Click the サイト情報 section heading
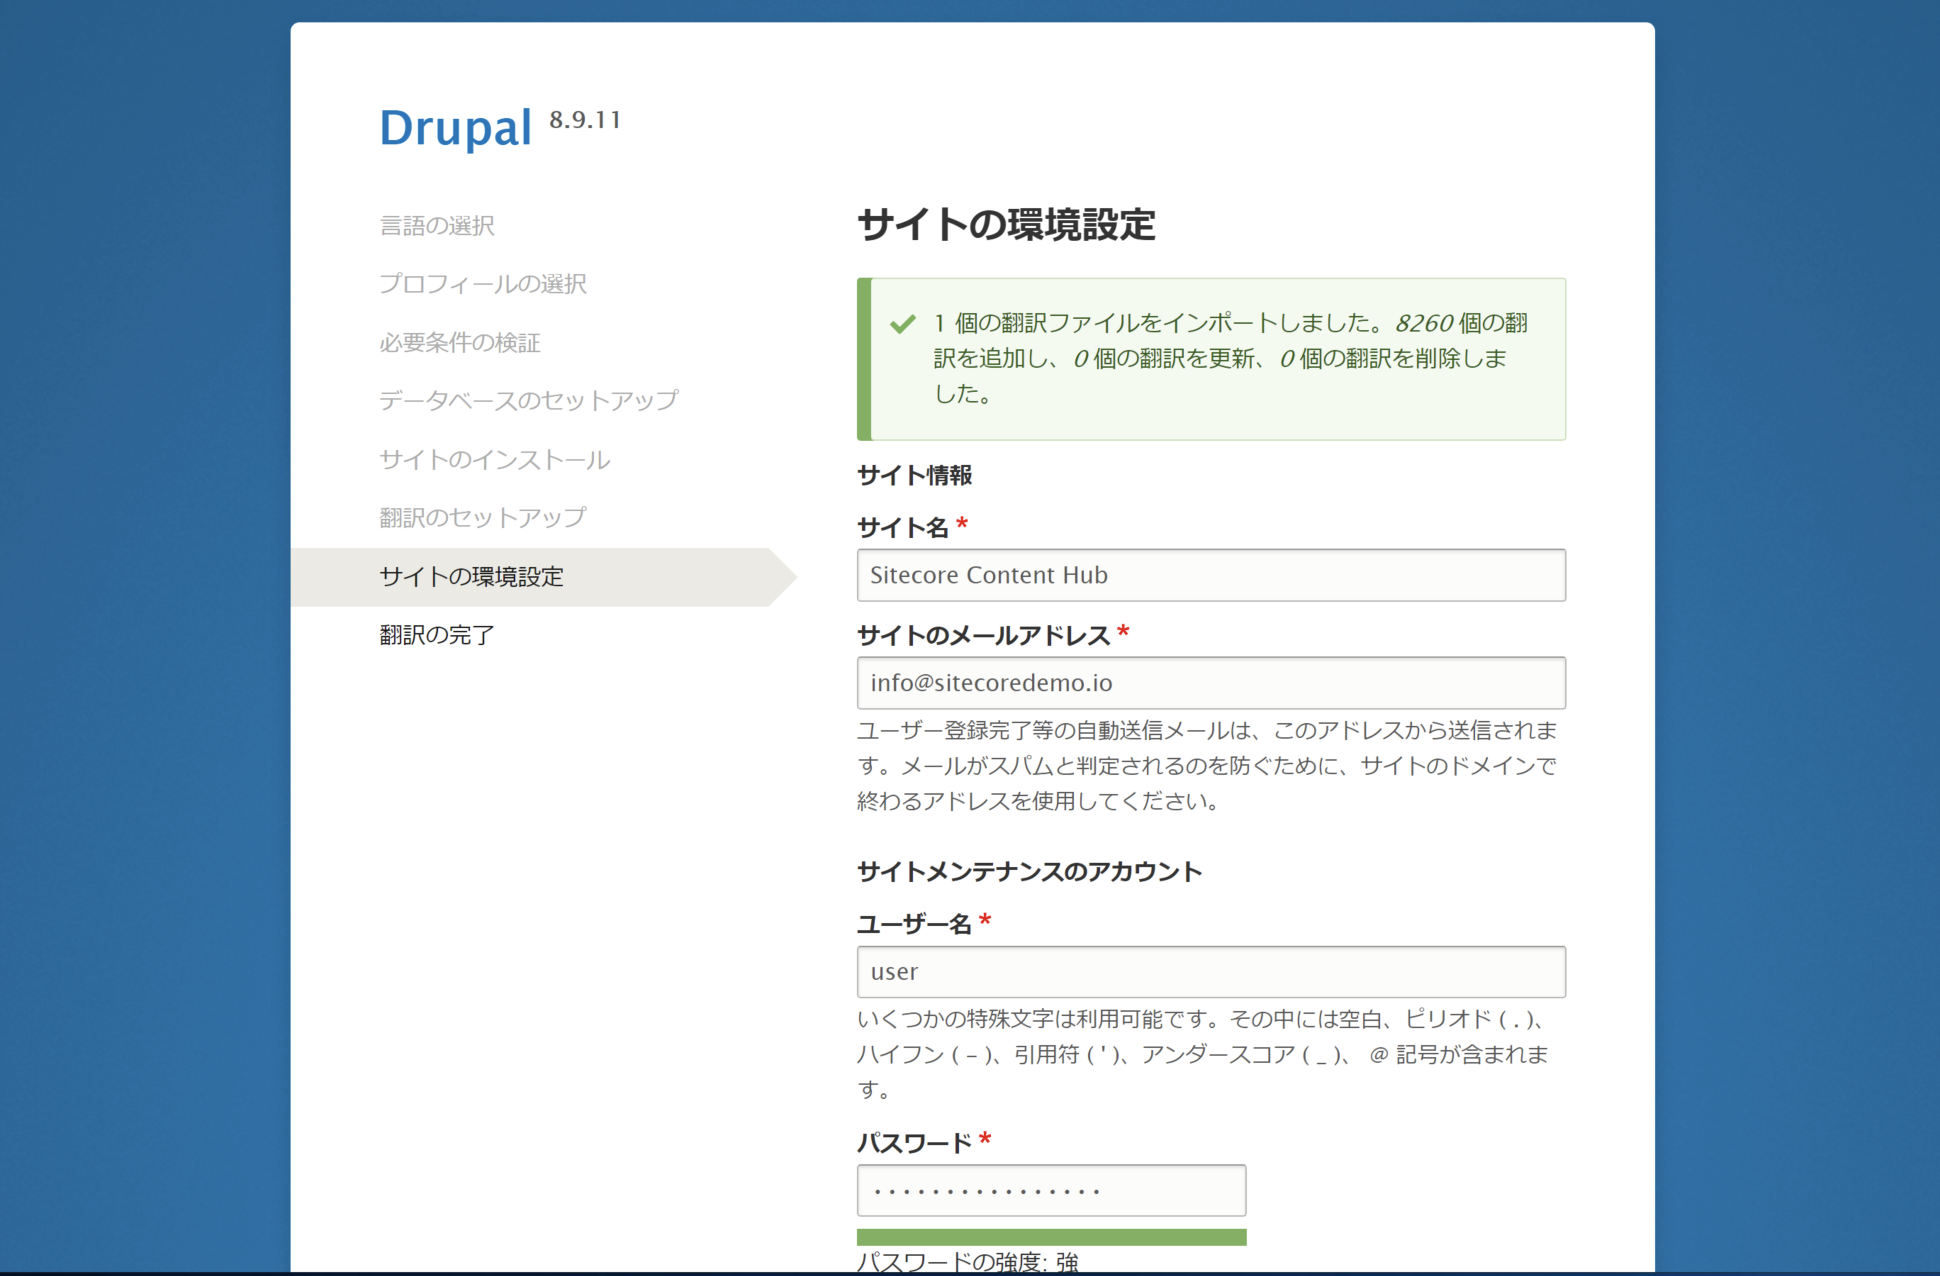 tap(915, 476)
